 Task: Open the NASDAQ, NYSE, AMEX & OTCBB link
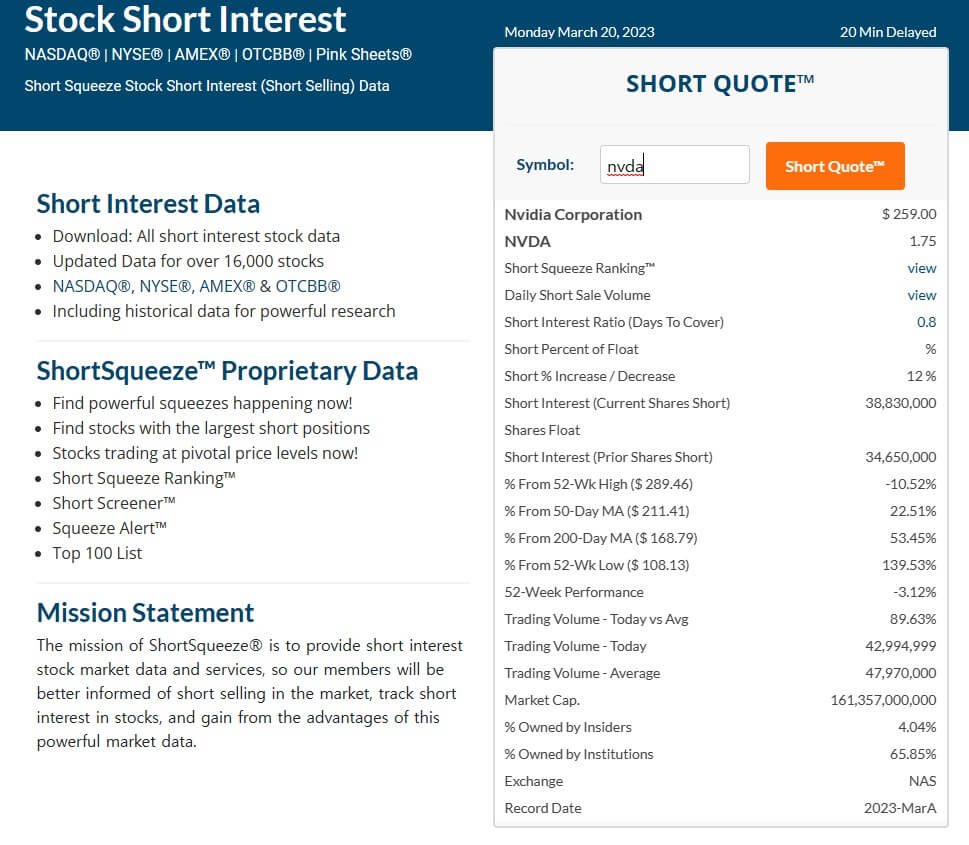pos(197,286)
